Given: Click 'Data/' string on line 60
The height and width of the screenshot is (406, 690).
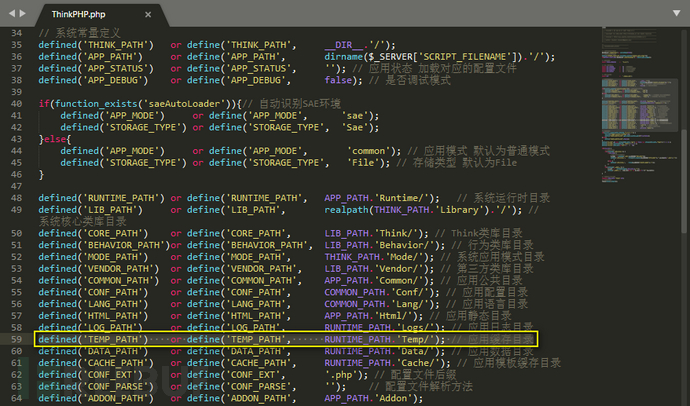Looking at the screenshot, I should 415,351.
